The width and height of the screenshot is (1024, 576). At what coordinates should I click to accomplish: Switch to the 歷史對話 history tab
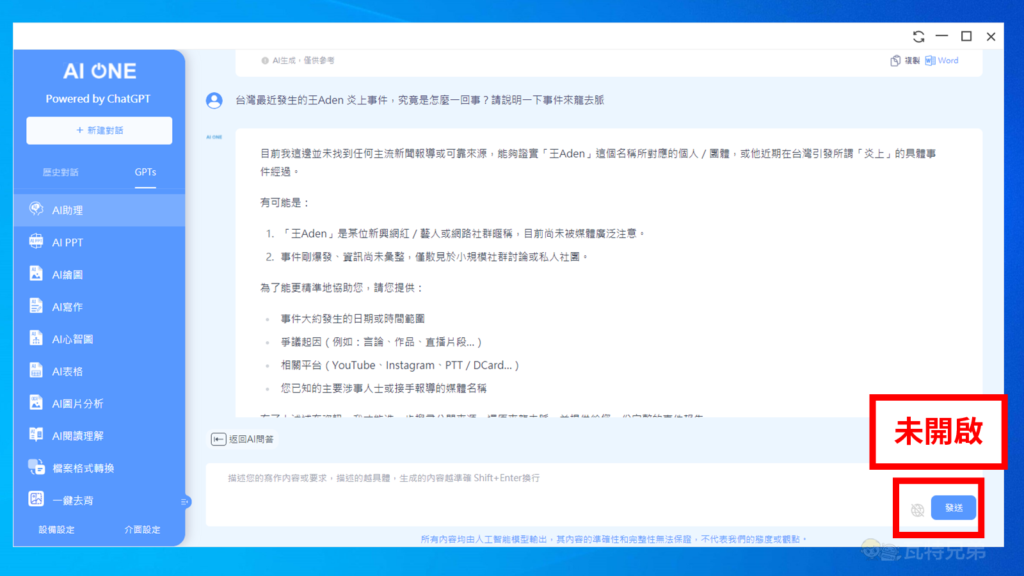60,172
